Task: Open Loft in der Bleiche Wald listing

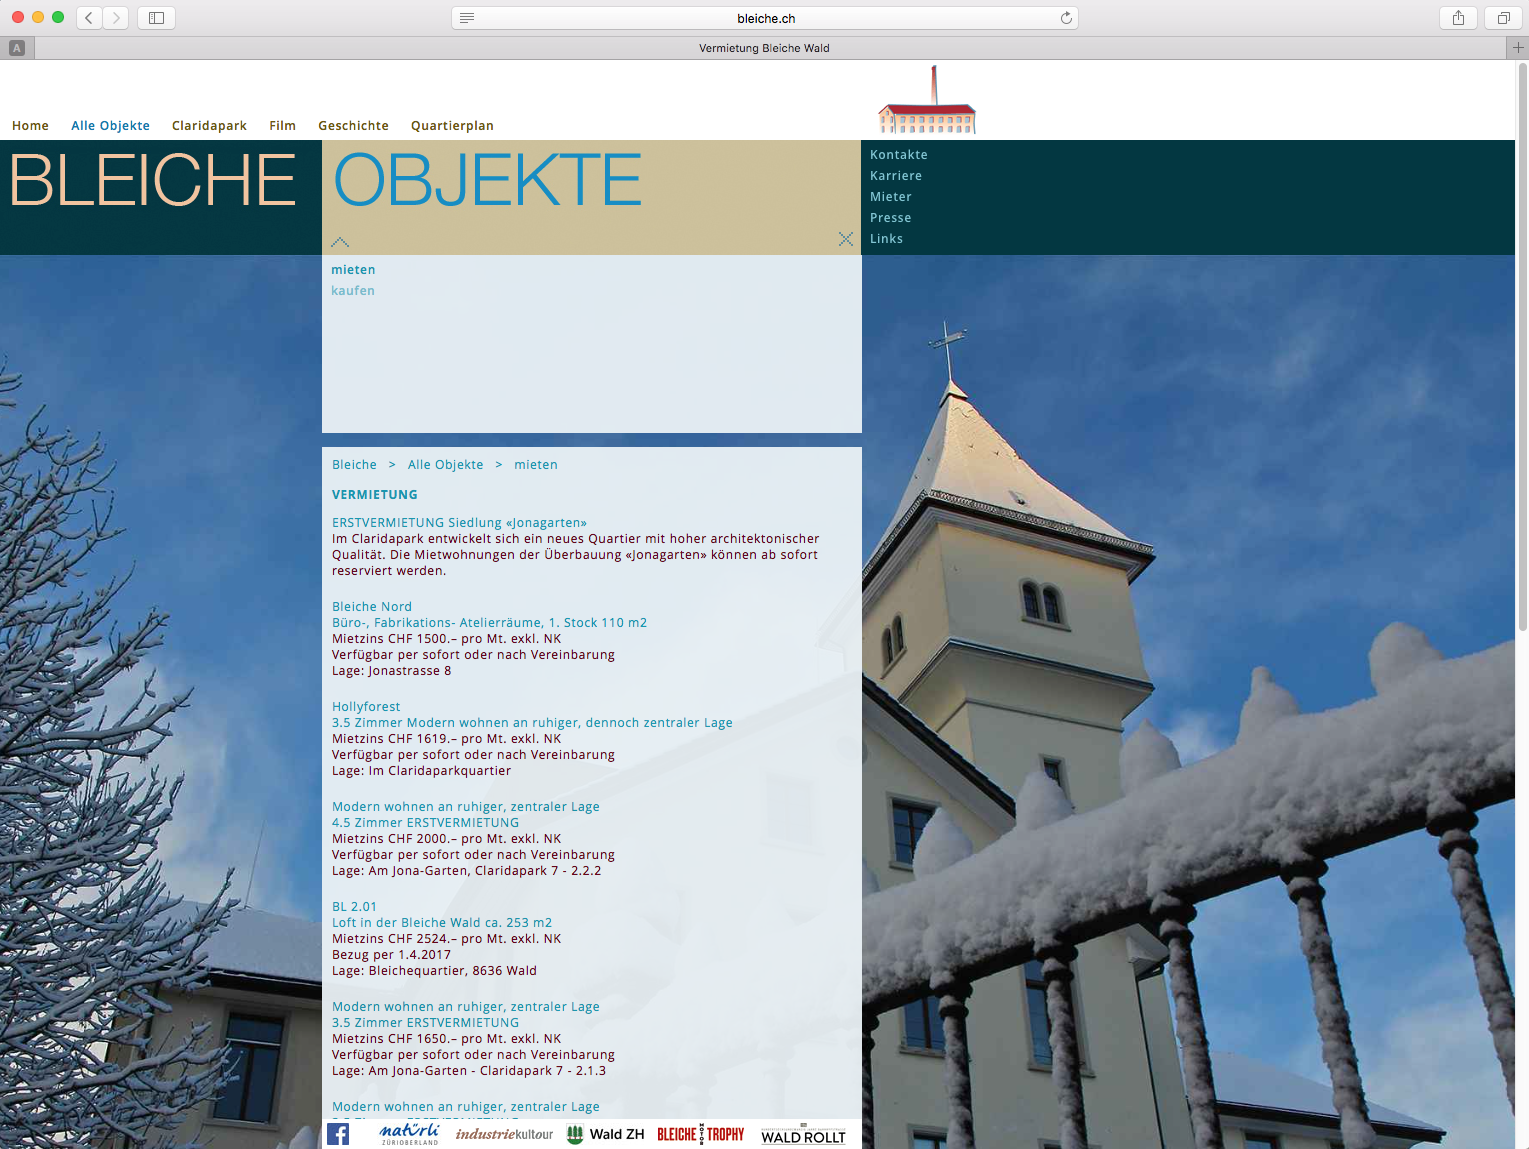Action: [x=442, y=923]
